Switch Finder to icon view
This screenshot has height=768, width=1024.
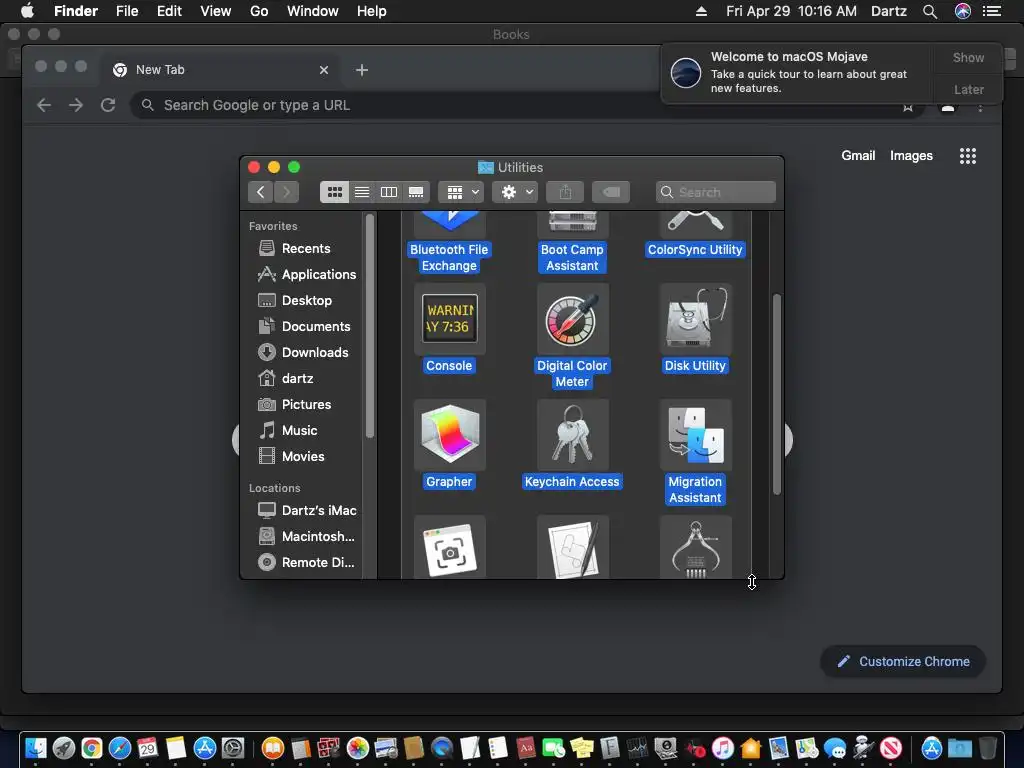(x=334, y=192)
